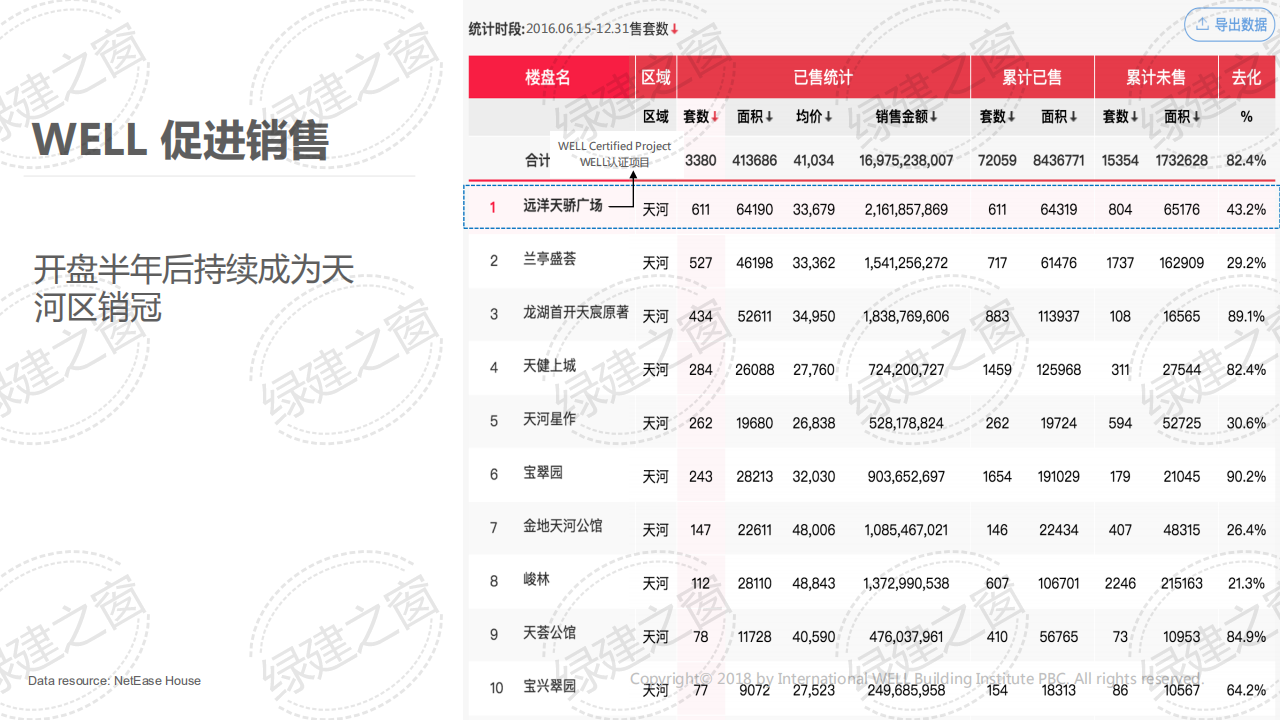Click the 导出数据 export button

(x=1228, y=25)
